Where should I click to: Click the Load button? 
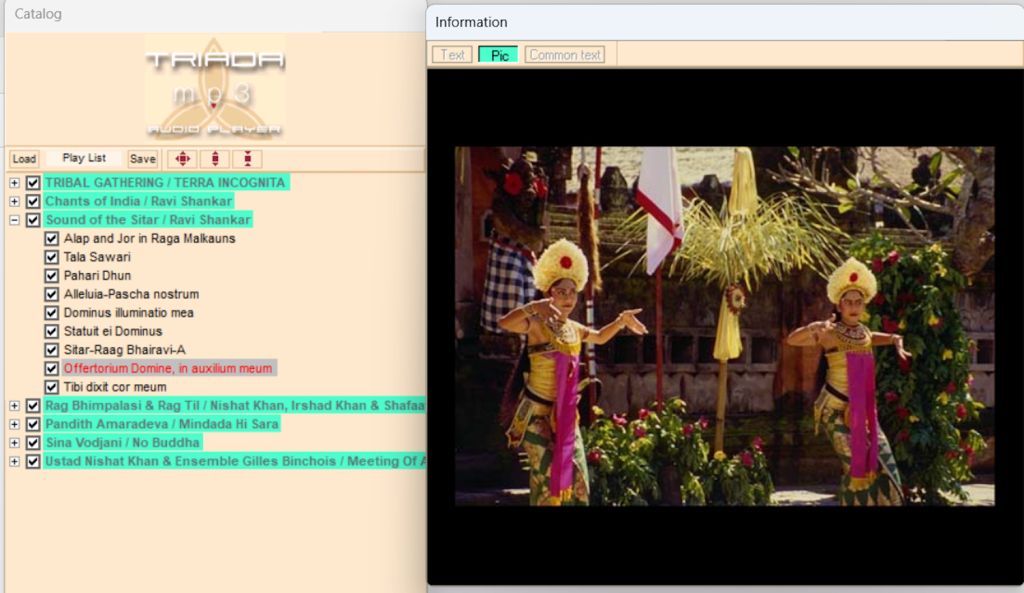click(x=24, y=159)
